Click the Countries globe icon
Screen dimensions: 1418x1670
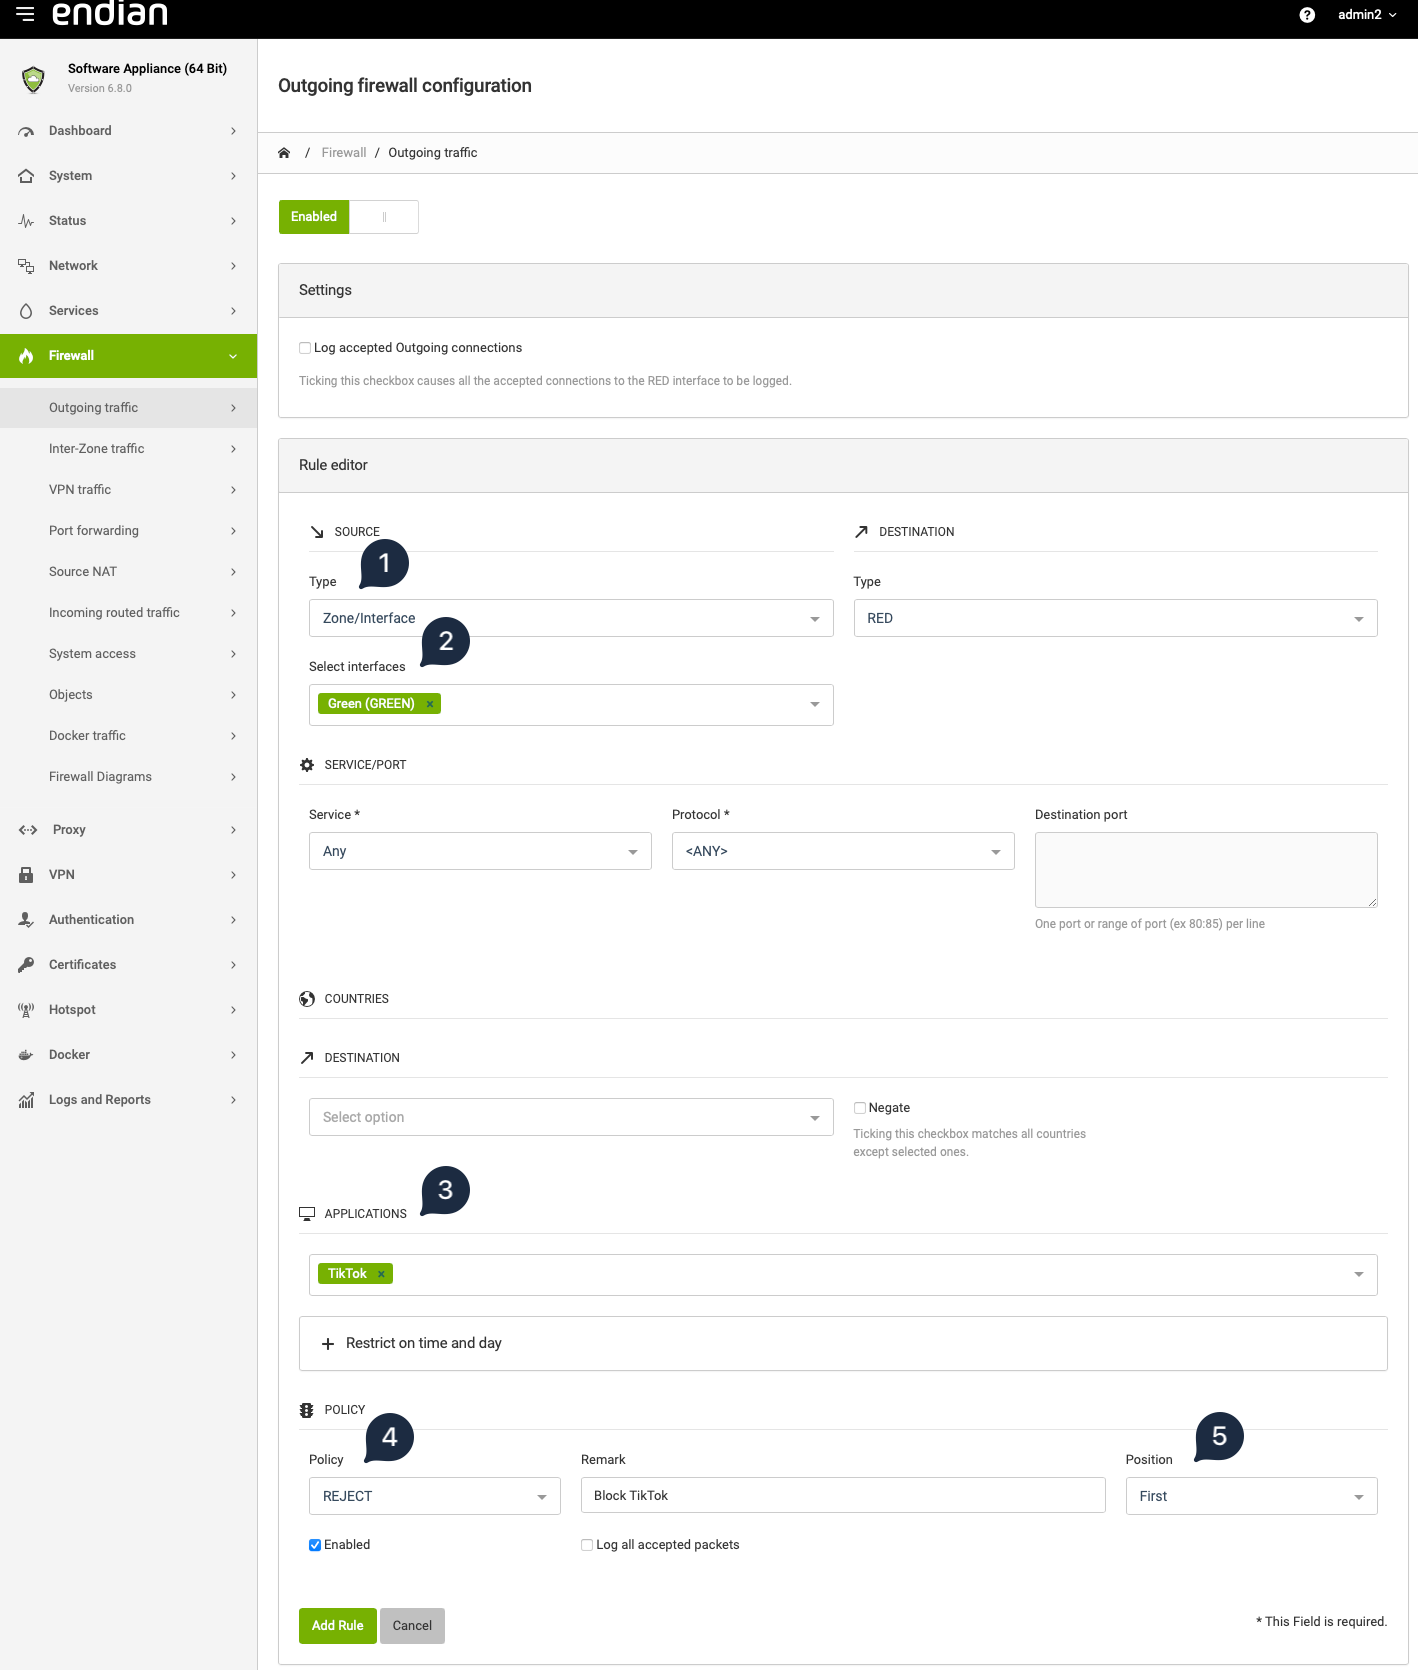click(307, 999)
